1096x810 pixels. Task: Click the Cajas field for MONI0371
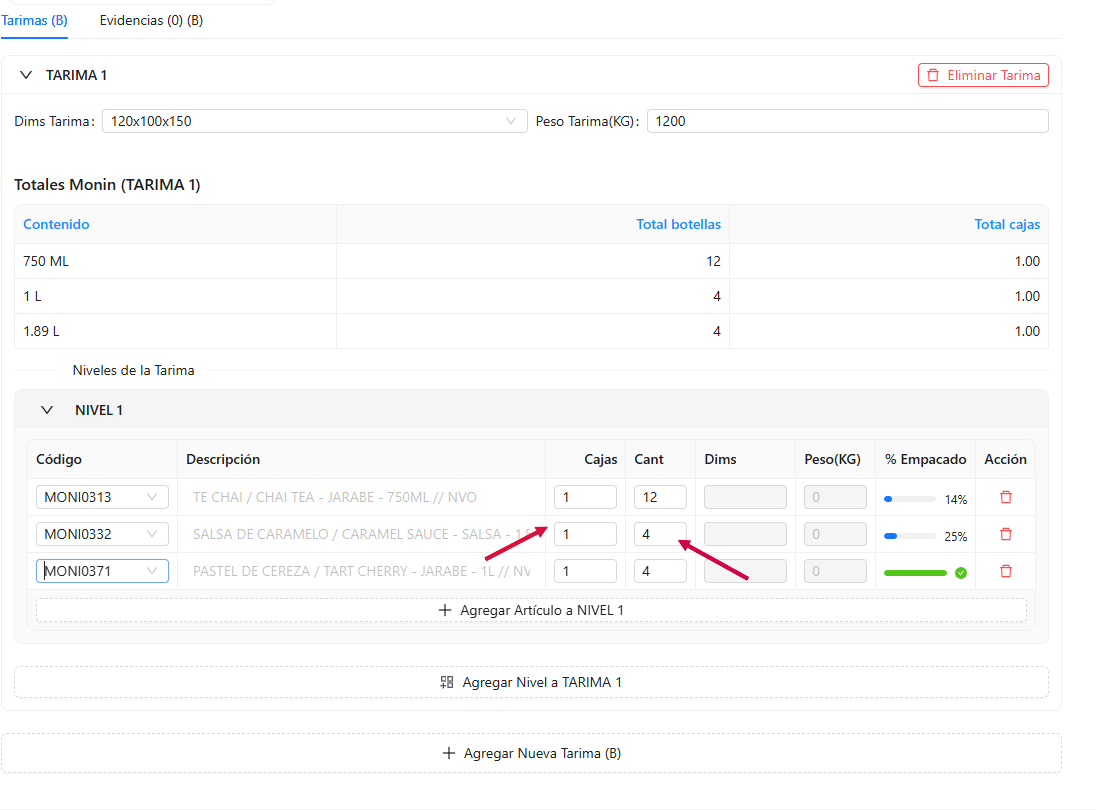pyautogui.click(x=585, y=571)
